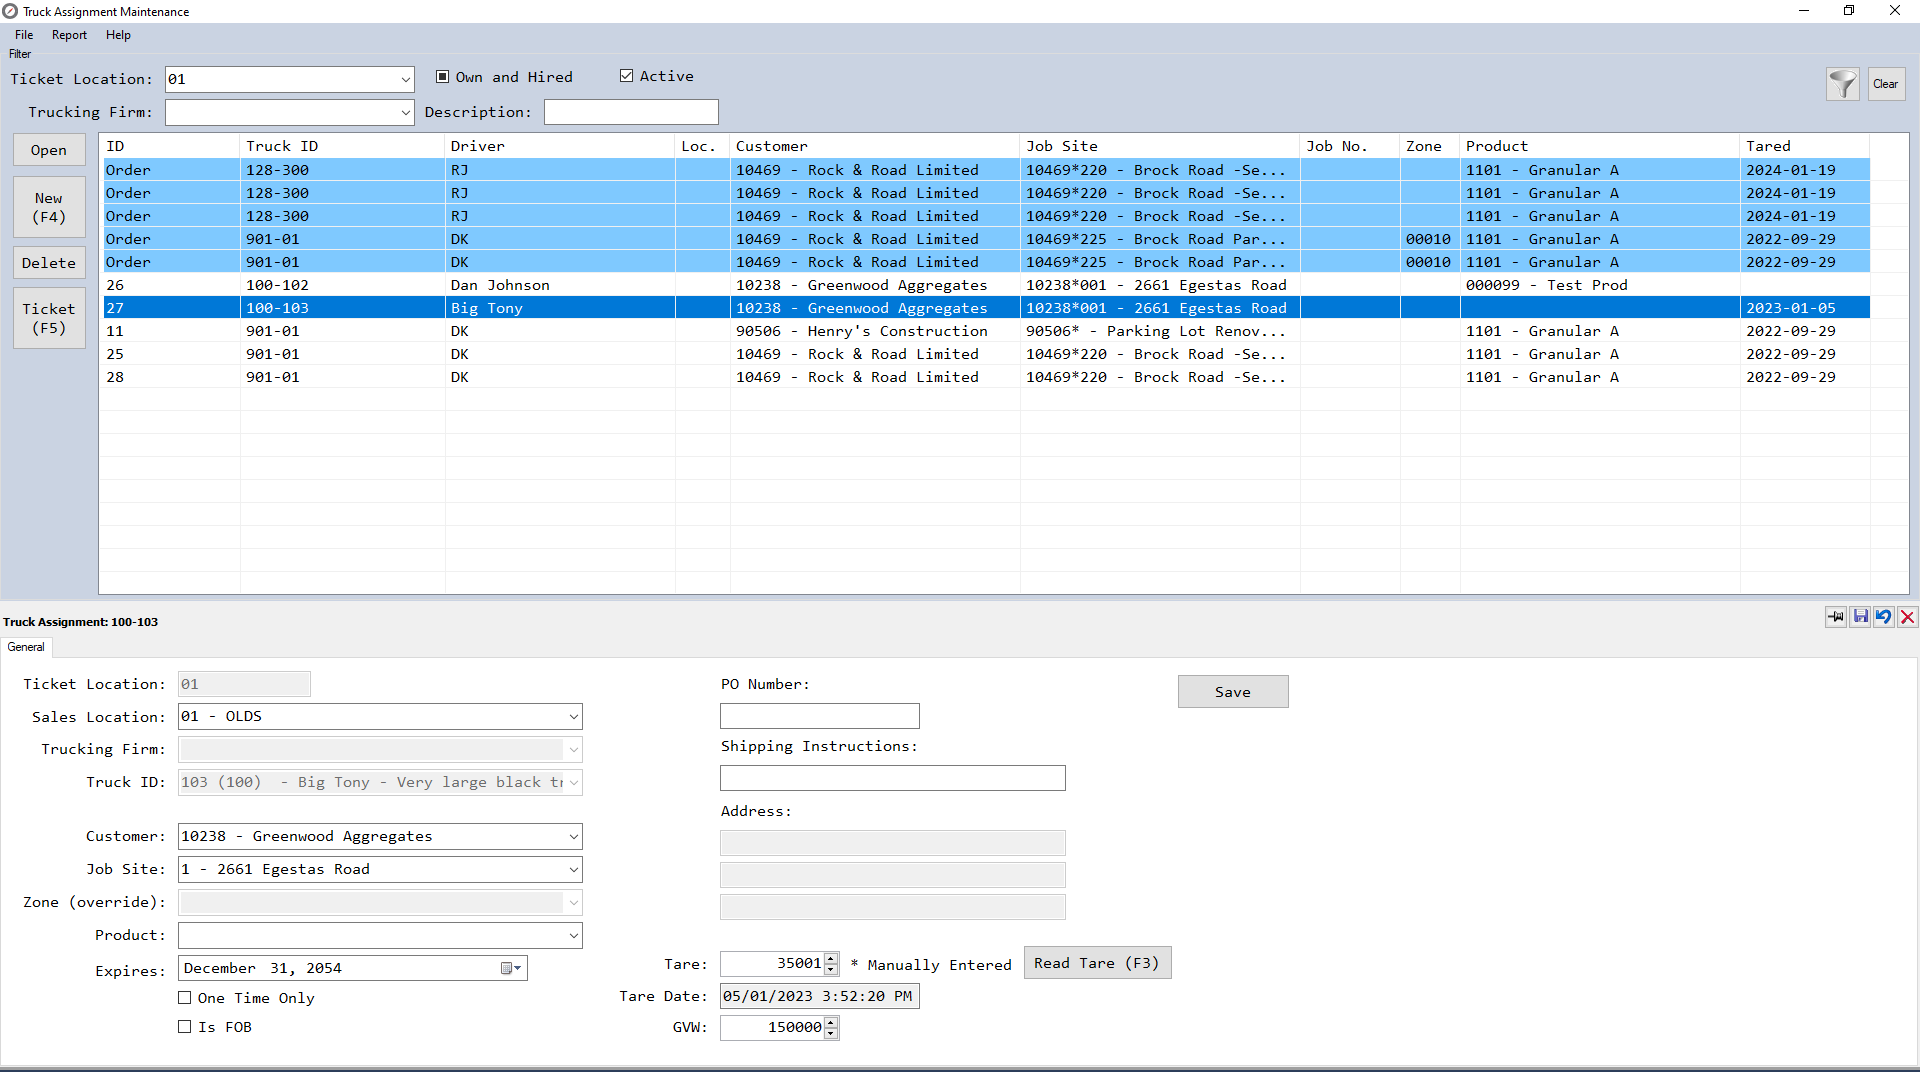
Task: Decrease the Tare value with down arrow
Action: pos(831,970)
